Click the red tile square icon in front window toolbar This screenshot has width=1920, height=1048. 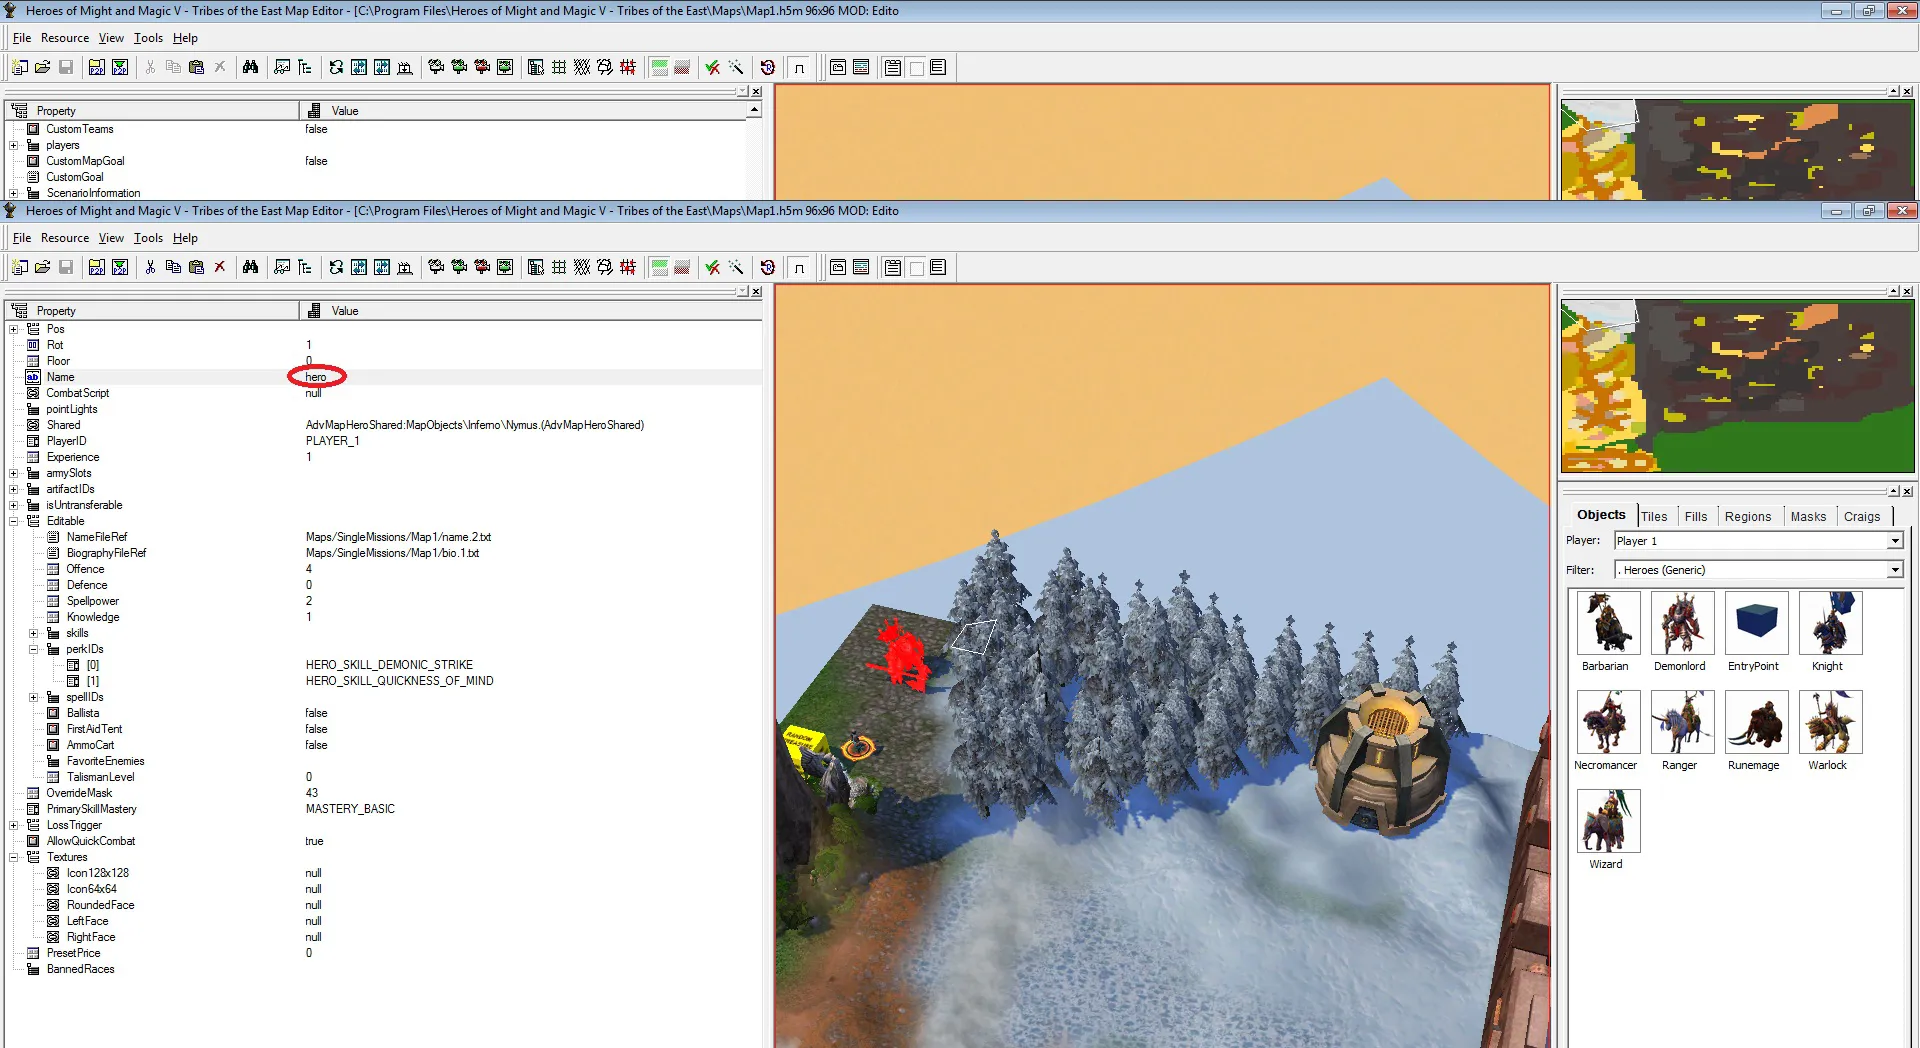[x=682, y=267]
